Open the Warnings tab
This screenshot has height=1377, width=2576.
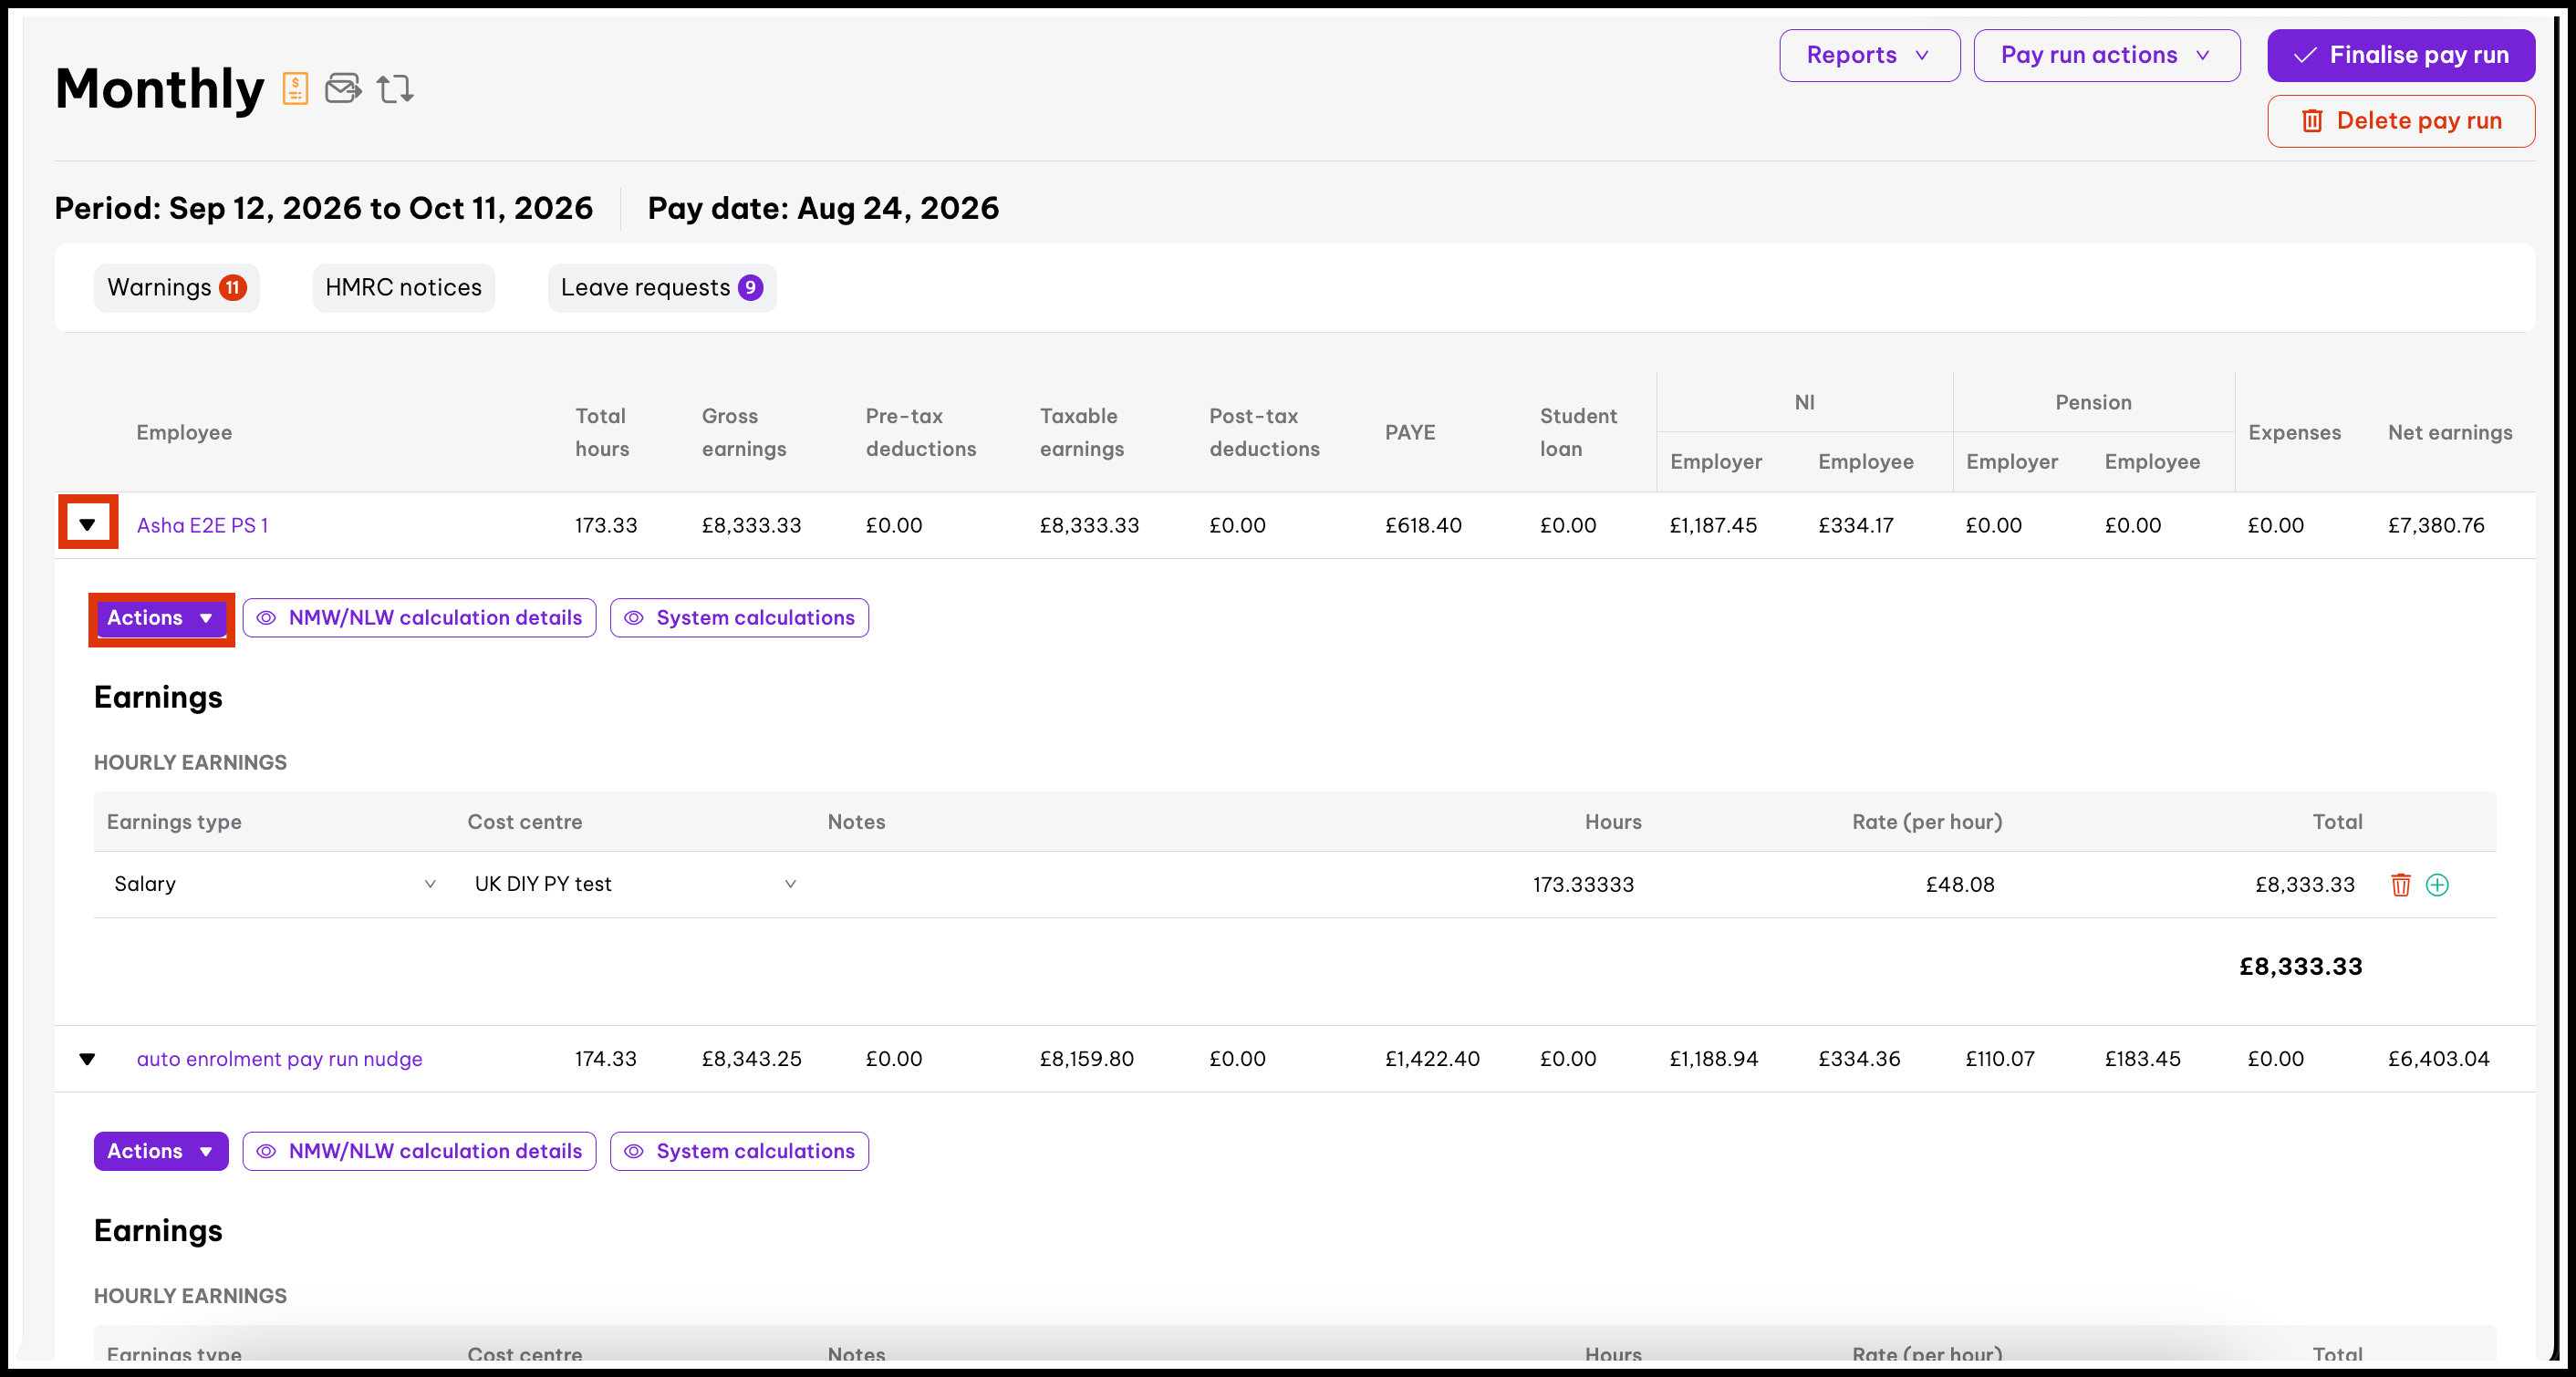point(177,288)
